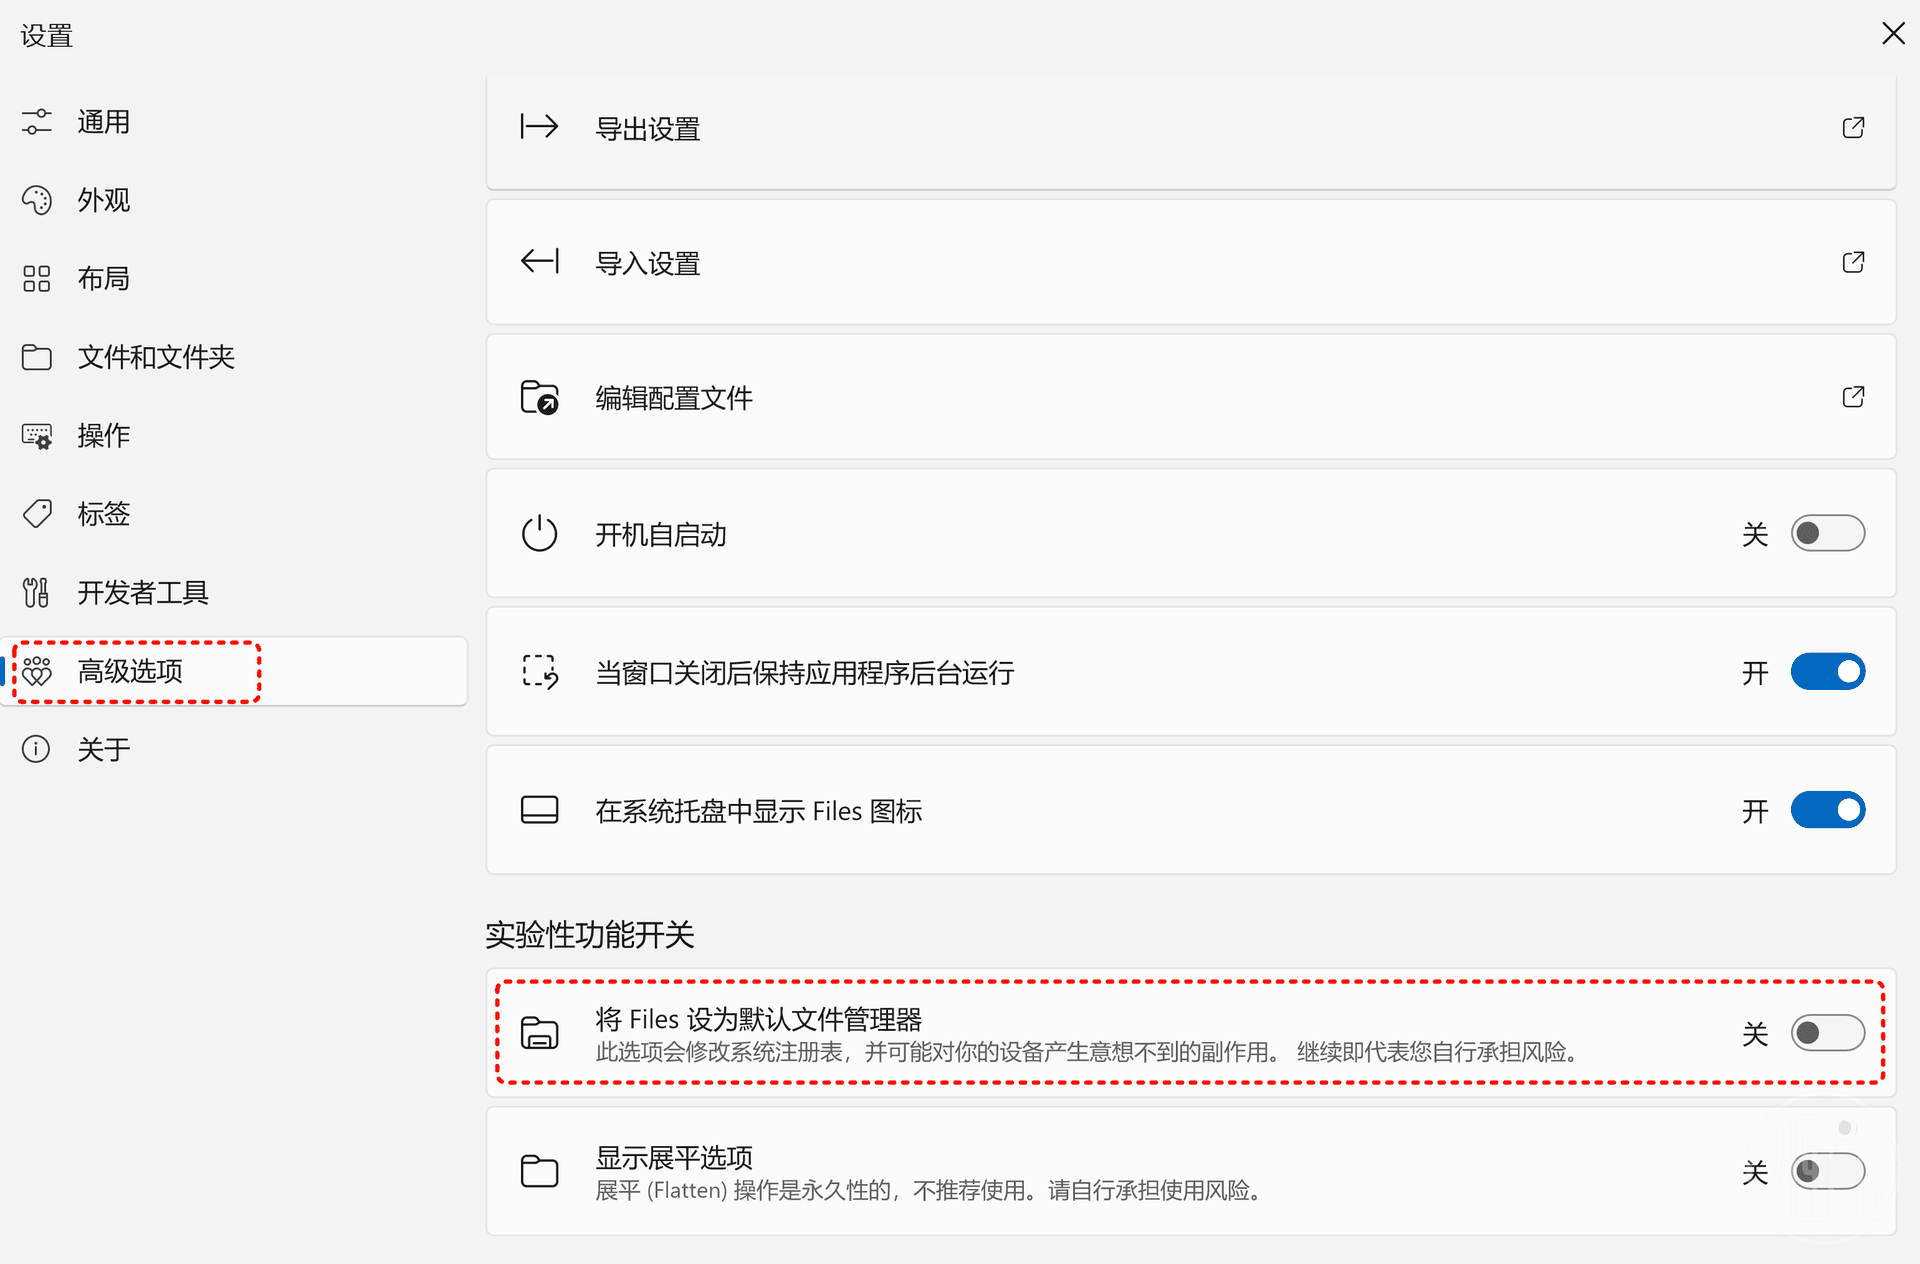
Task: Open the 关于 page
Action: pos(104,749)
